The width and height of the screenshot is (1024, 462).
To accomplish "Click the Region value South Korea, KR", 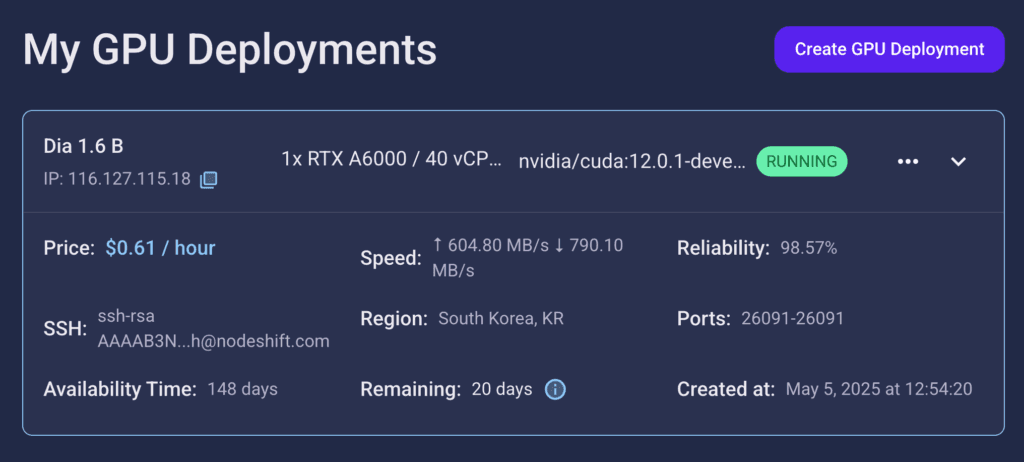I will coord(501,319).
